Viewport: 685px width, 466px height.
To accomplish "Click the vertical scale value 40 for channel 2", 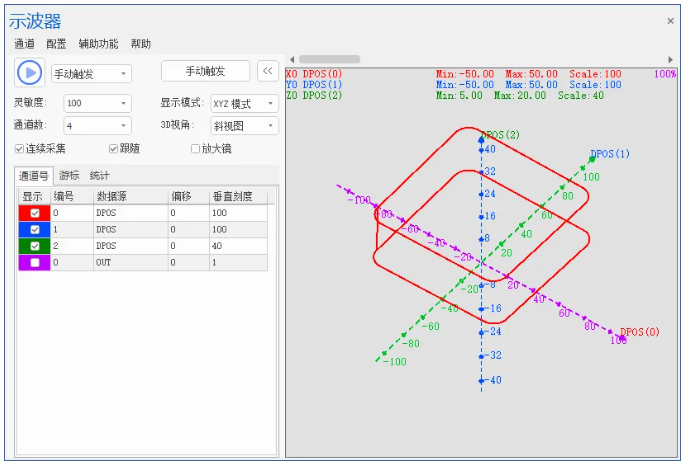I will pos(239,246).
